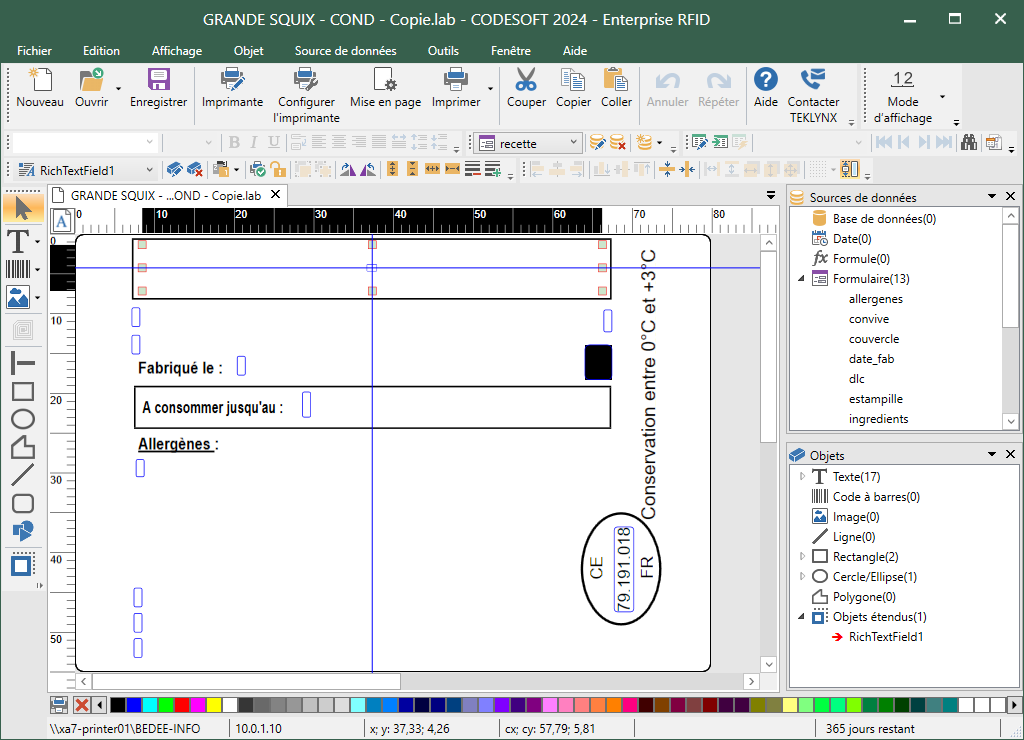This screenshot has height=740, width=1024.
Task: Click the Couper scissors icon
Action: [x=526, y=80]
